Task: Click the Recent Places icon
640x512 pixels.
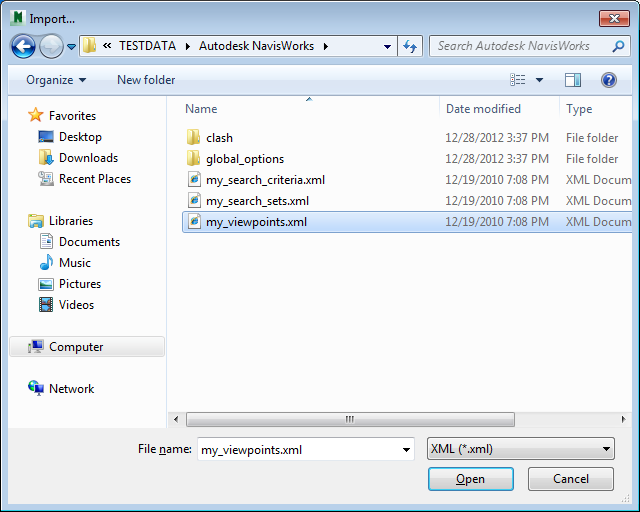Action: tap(46, 179)
